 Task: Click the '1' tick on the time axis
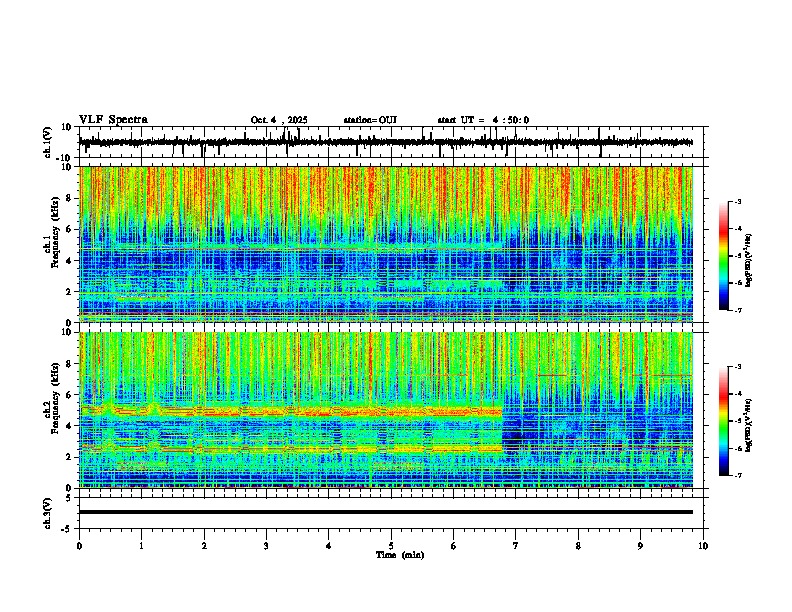[x=141, y=546]
